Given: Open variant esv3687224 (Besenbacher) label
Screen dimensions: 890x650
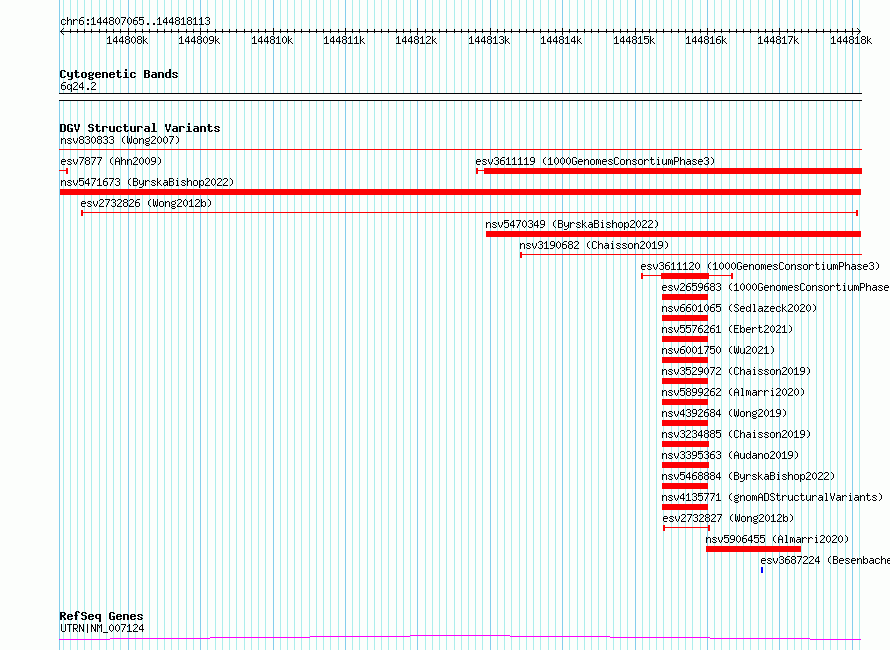Looking at the screenshot, I should tap(825, 560).
